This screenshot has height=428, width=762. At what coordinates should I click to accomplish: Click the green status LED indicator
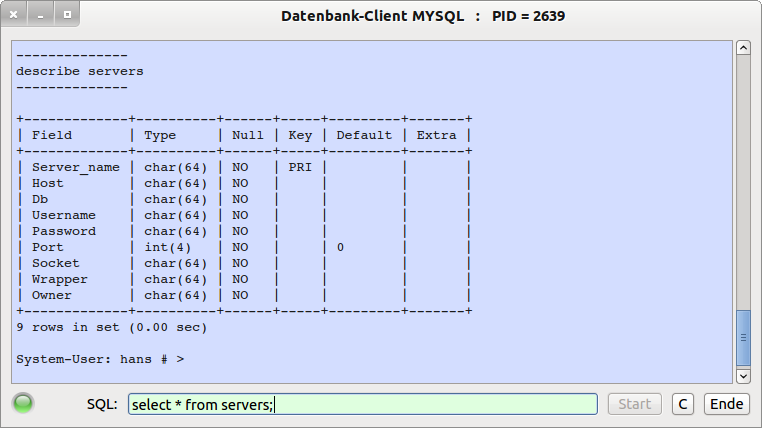[23, 404]
